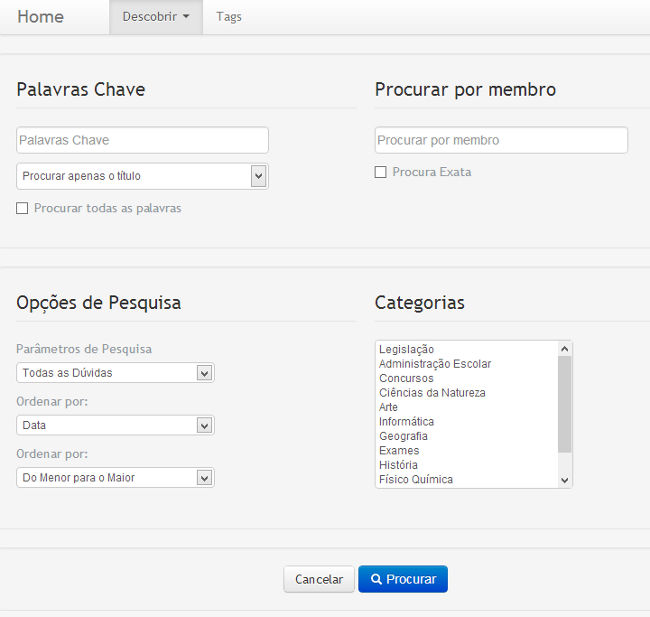Enable Procurar todas as palavras checkbox
The width and height of the screenshot is (650, 617).
pyautogui.click(x=22, y=208)
